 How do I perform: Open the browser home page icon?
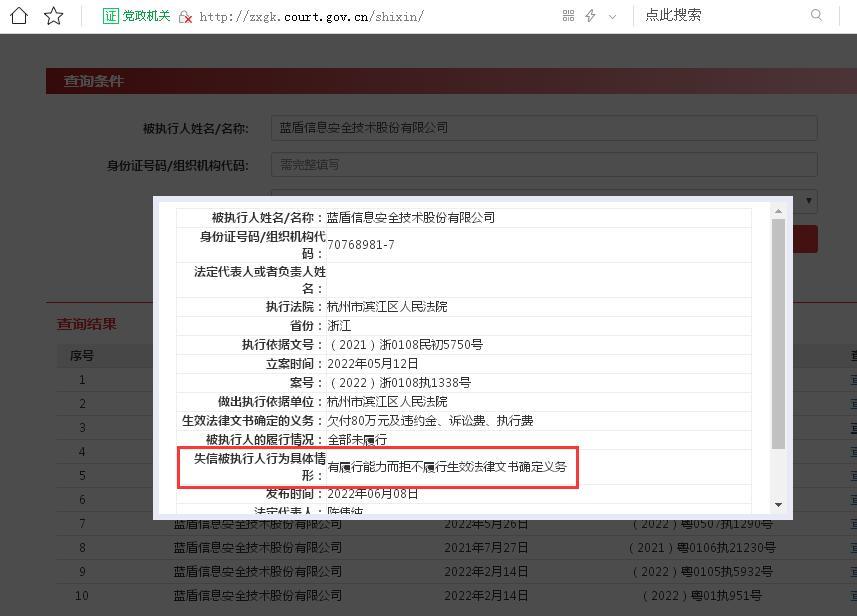coord(19,16)
